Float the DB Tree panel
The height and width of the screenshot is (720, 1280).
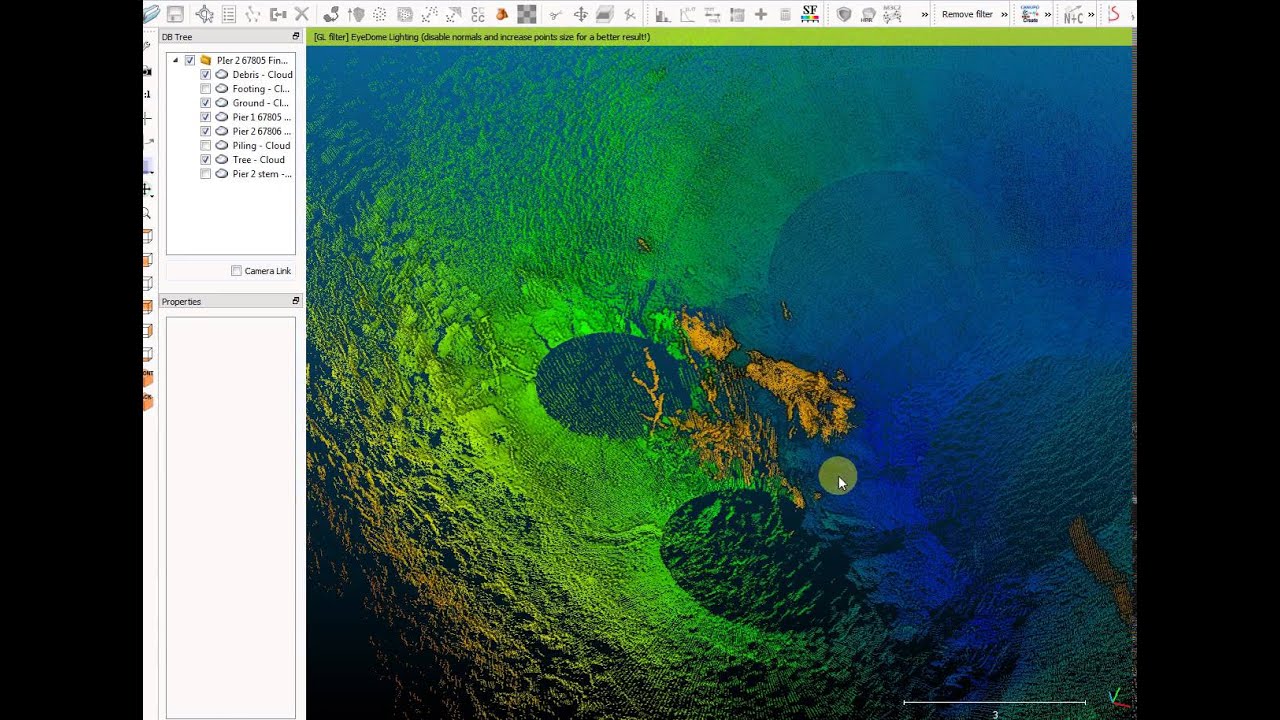coord(296,37)
